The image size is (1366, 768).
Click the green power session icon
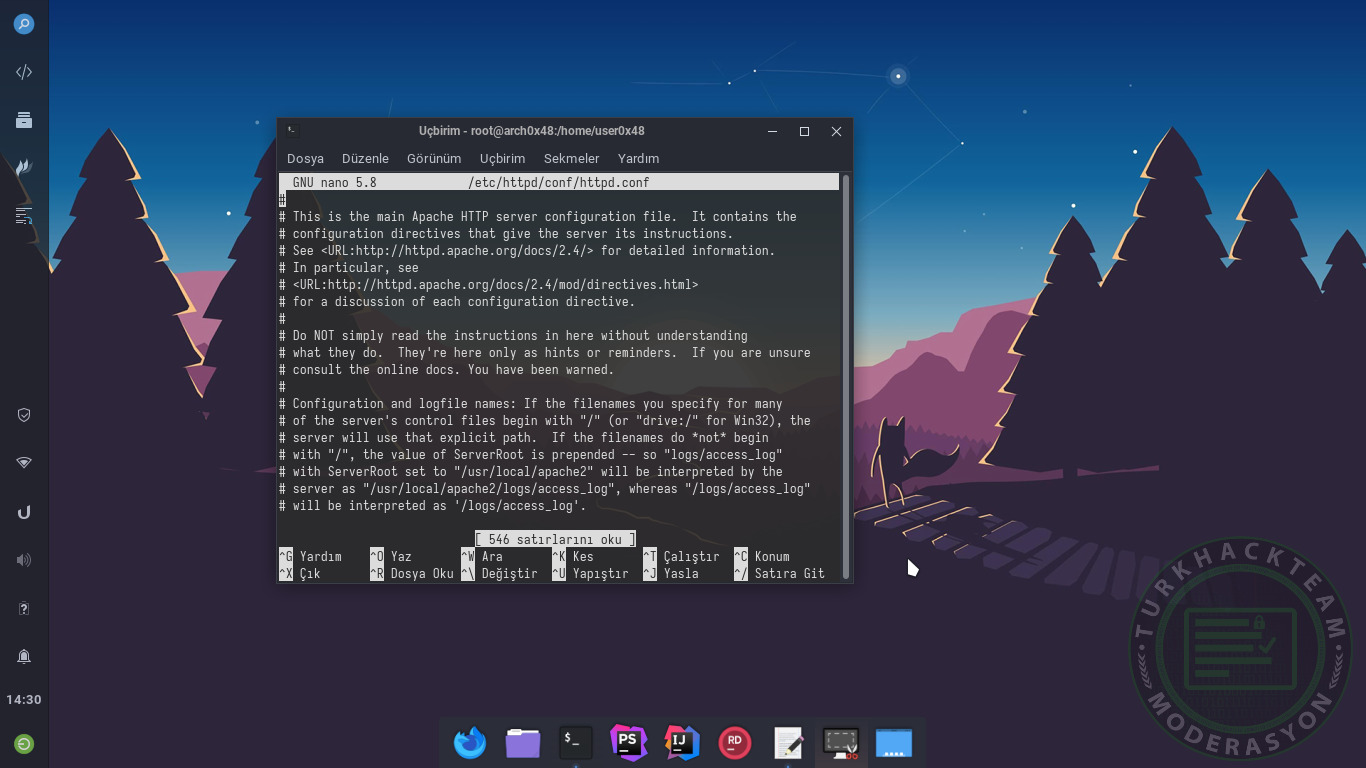(x=24, y=743)
